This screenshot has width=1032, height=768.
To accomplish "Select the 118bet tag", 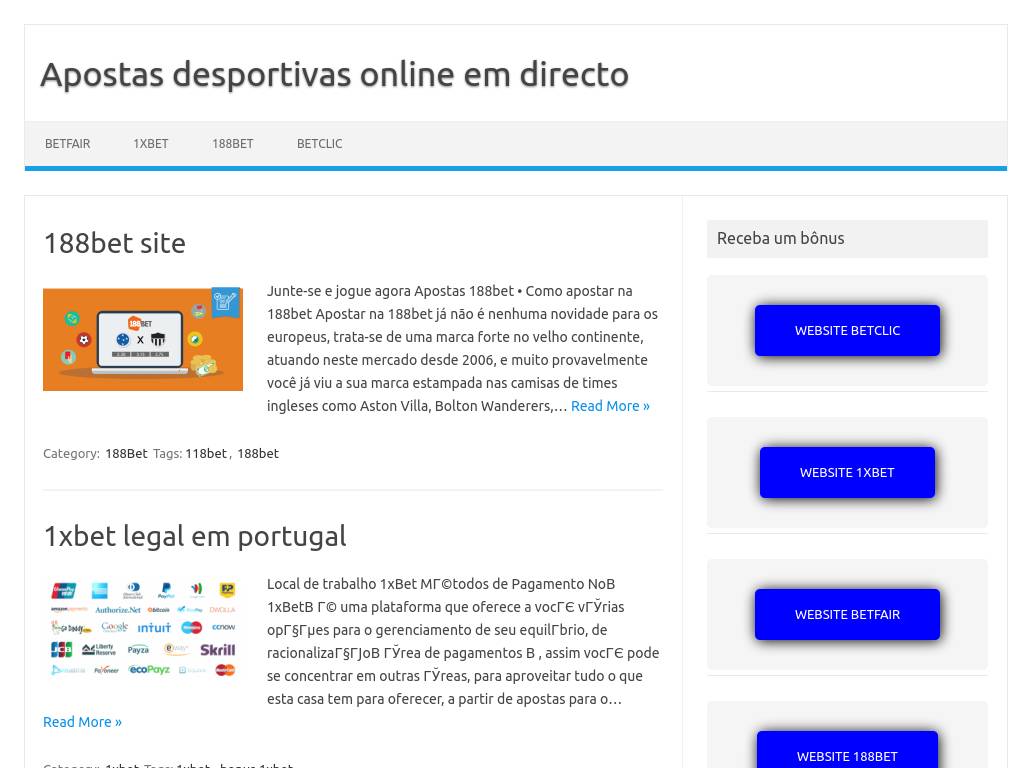I will 206,454.
